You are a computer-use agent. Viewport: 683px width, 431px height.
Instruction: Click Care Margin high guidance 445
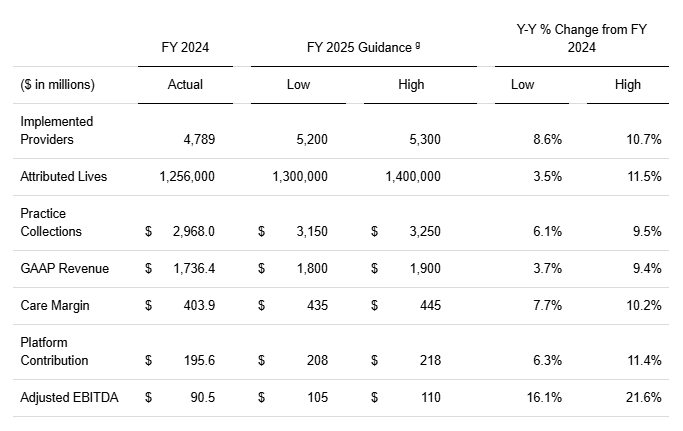coord(429,305)
